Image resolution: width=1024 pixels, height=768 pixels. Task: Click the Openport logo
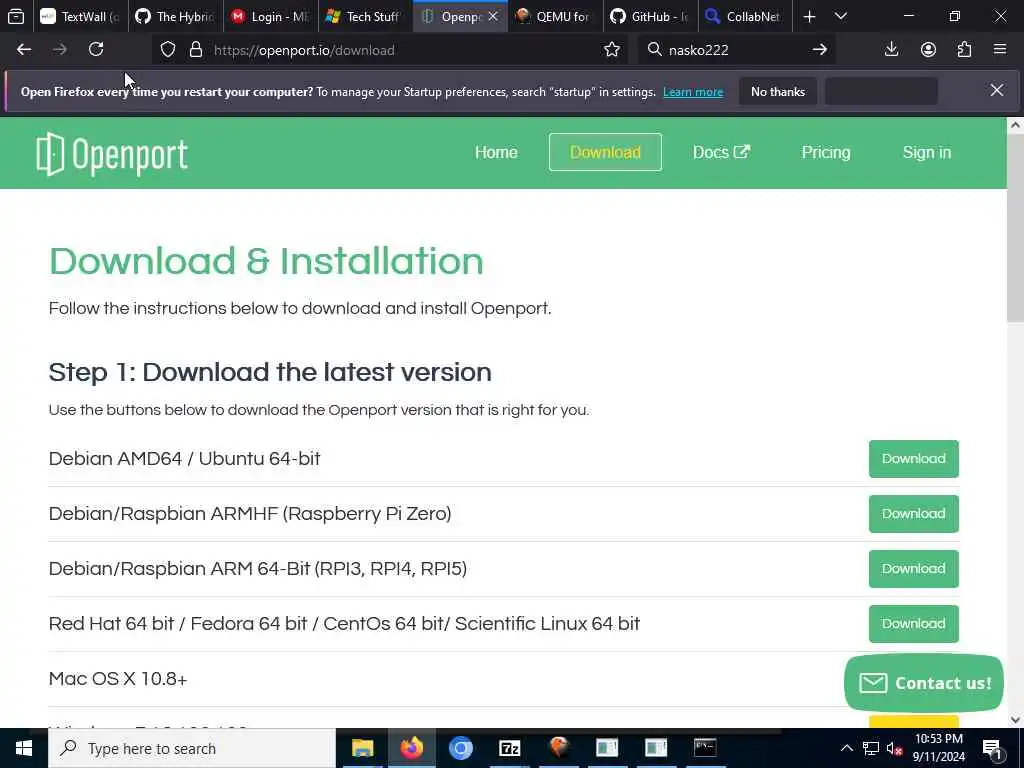pyautogui.click(x=112, y=154)
